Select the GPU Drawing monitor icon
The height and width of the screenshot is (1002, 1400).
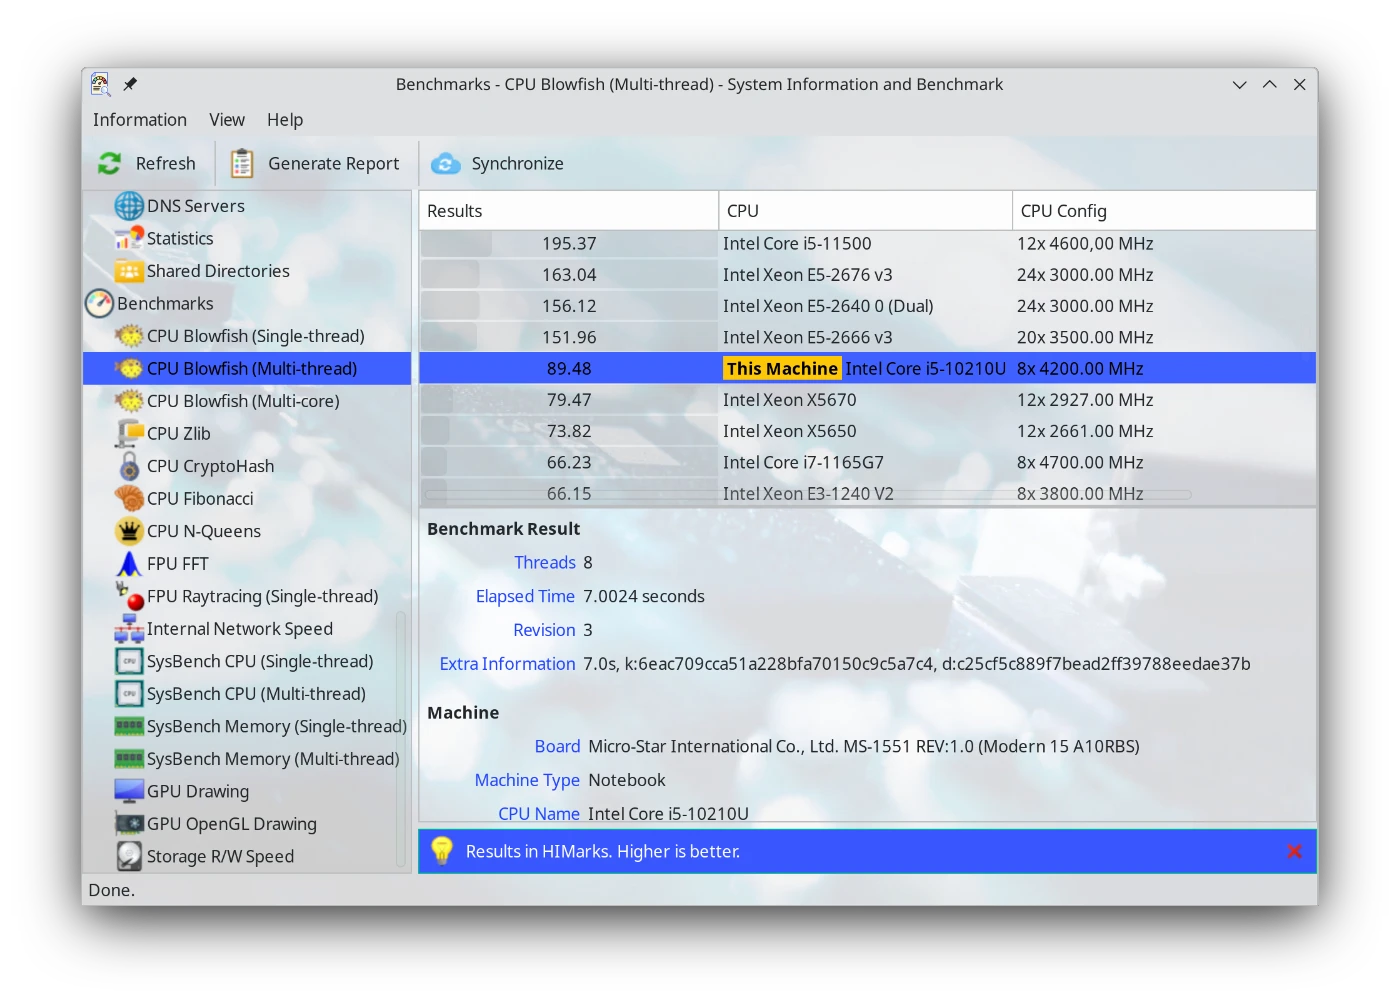click(x=129, y=791)
